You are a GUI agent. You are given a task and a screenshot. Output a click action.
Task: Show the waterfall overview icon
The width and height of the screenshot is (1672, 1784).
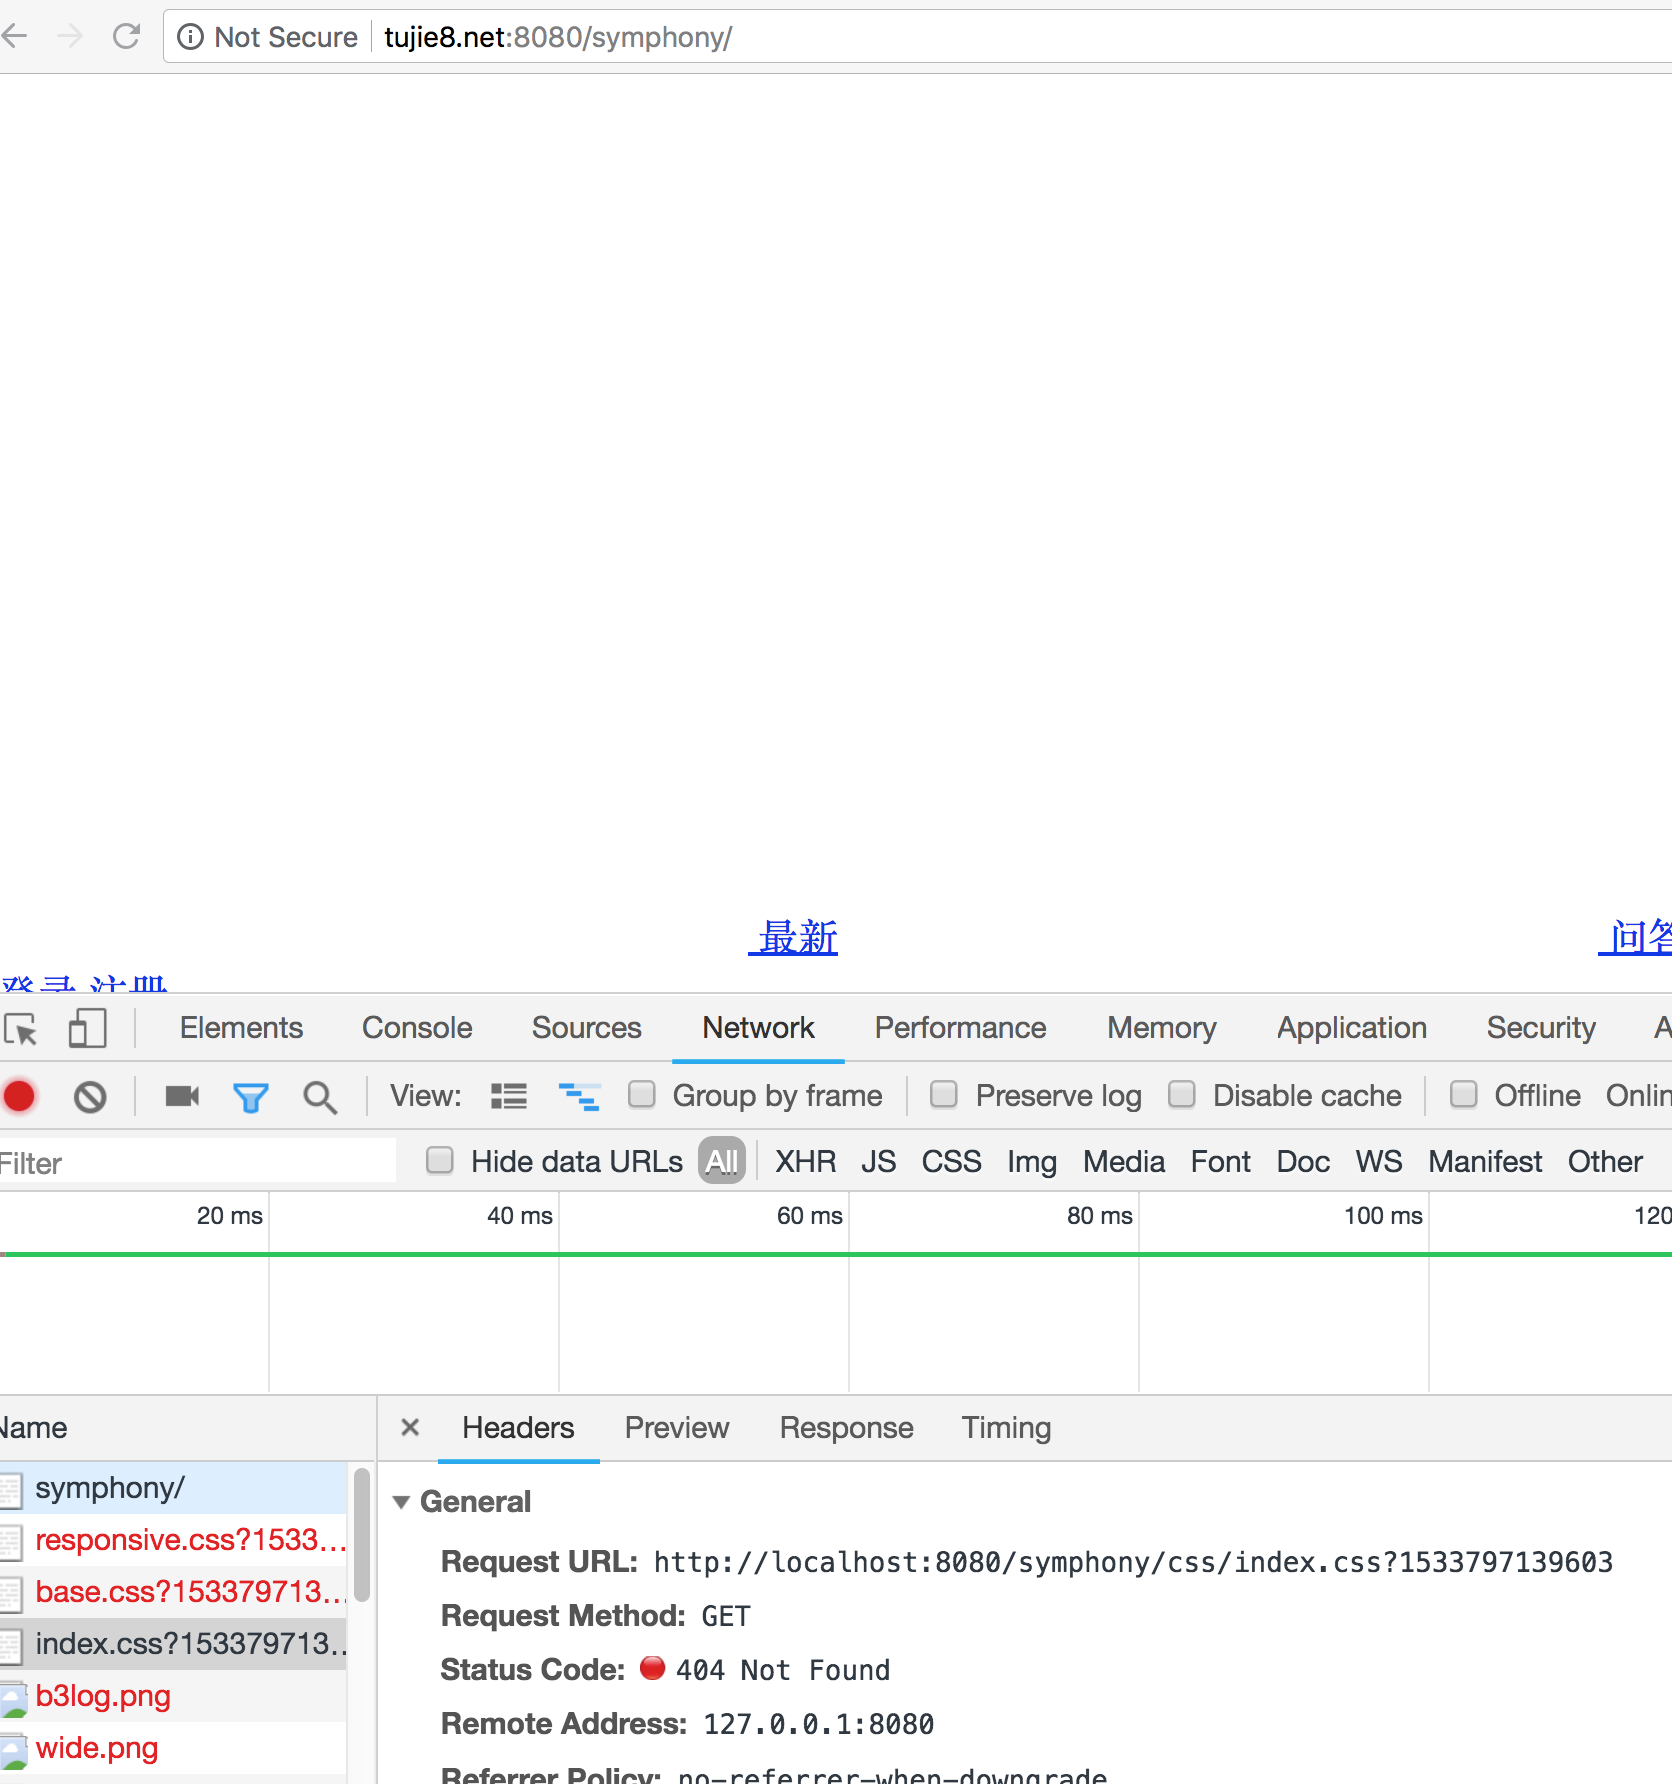point(579,1097)
